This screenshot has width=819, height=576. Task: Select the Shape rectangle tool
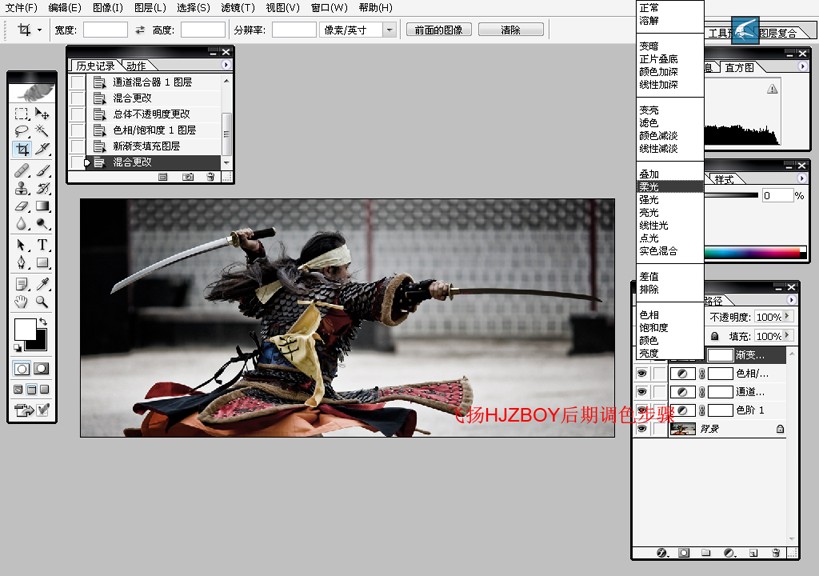(42, 263)
